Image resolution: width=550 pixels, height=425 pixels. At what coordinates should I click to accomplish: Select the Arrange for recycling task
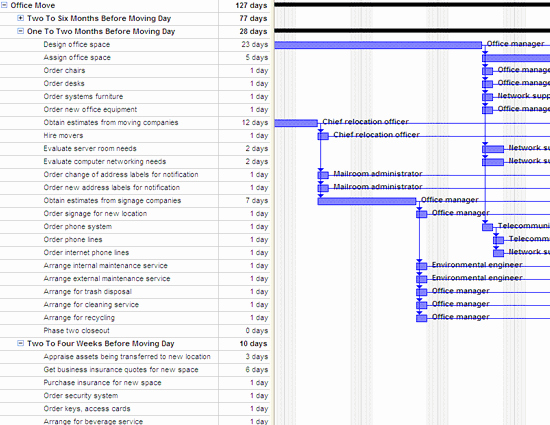tap(79, 317)
